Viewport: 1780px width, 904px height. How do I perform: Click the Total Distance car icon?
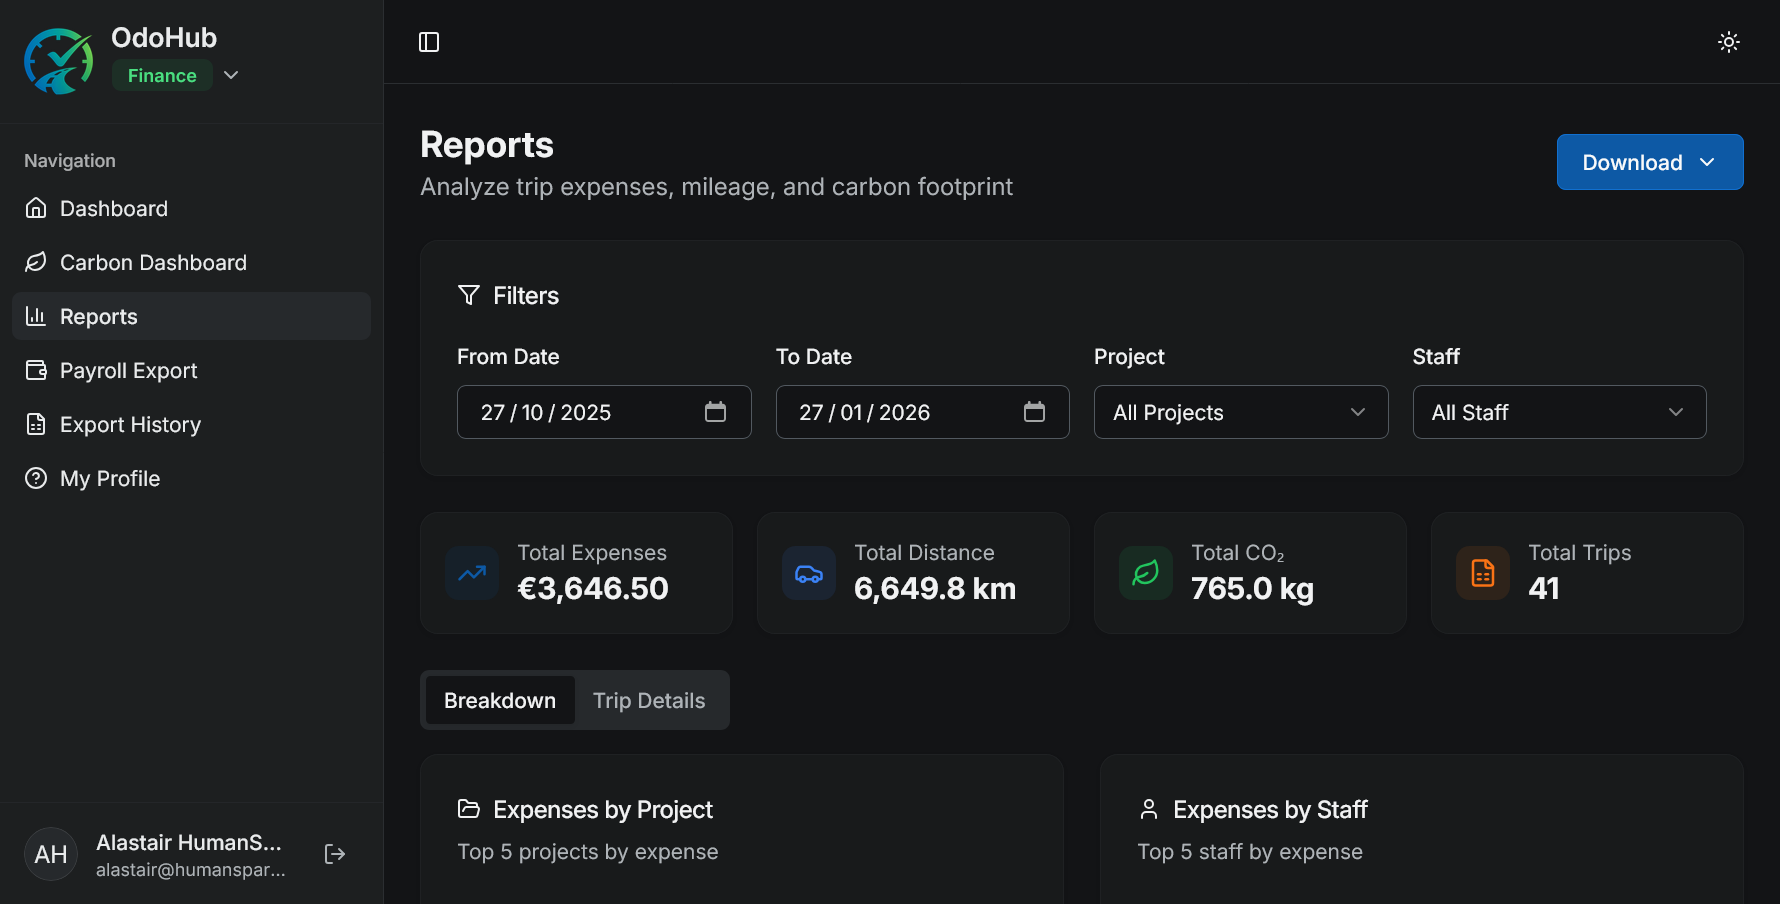pyautogui.click(x=809, y=573)
